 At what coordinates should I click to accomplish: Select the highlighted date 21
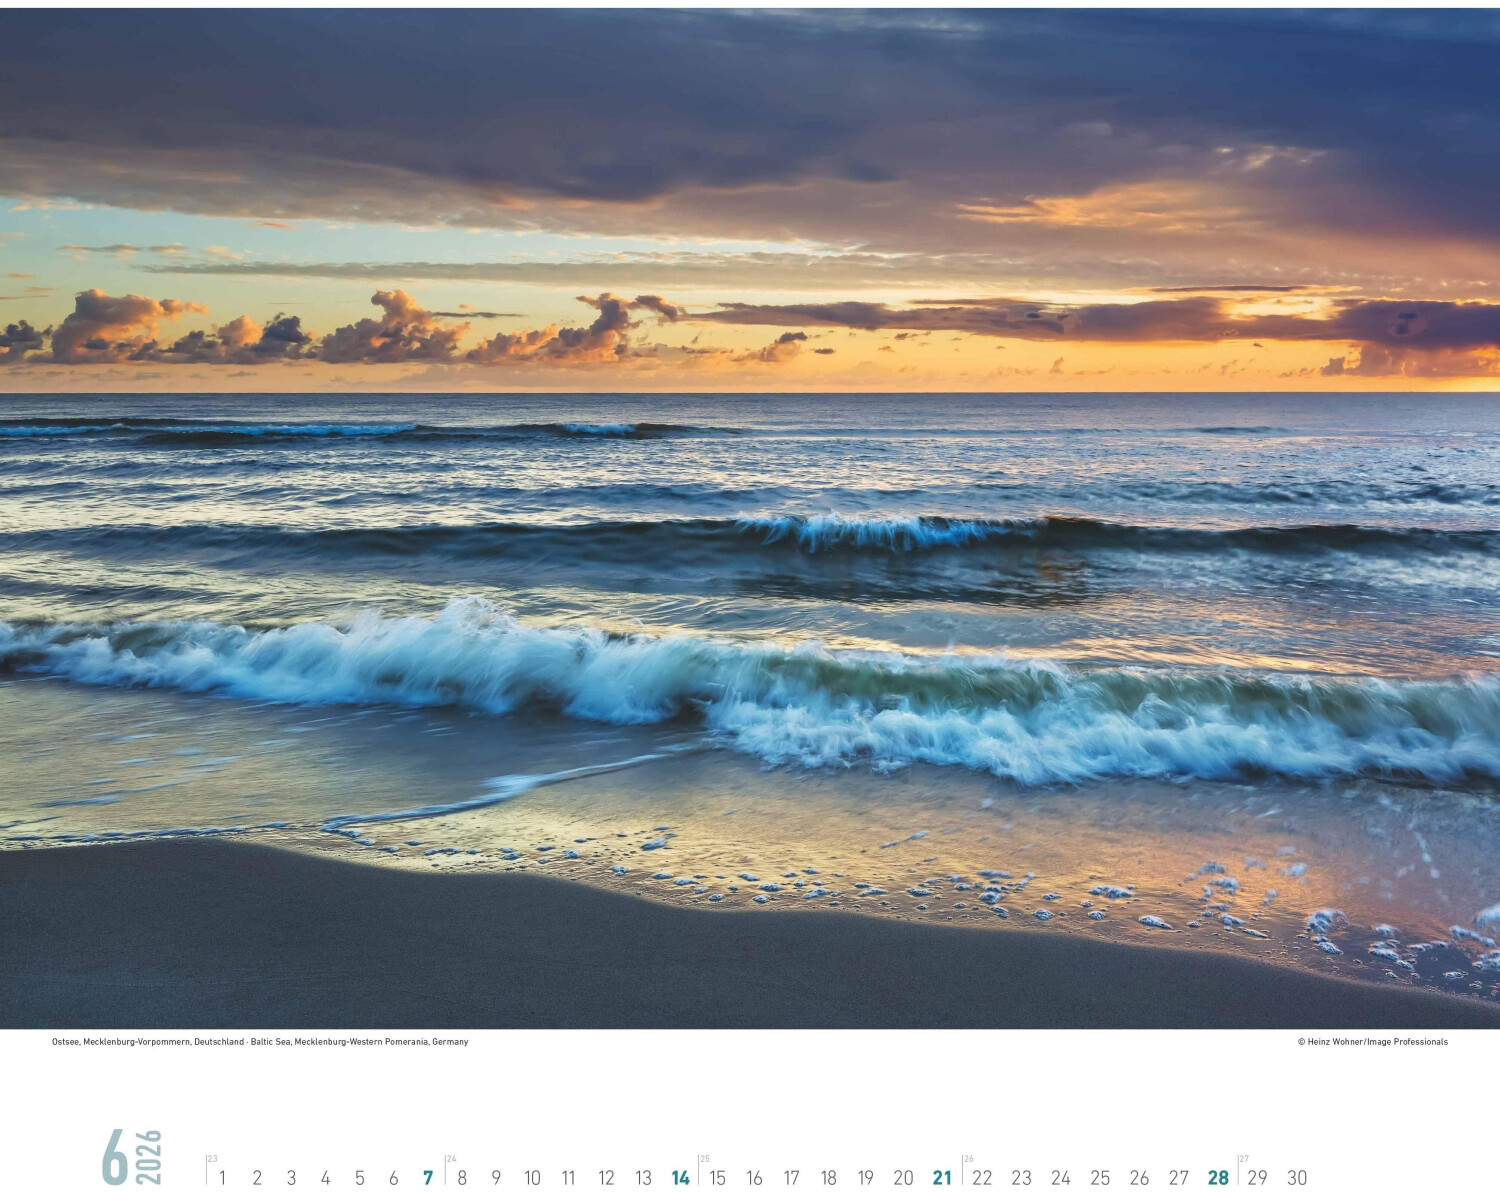[x=942, y=1178]
